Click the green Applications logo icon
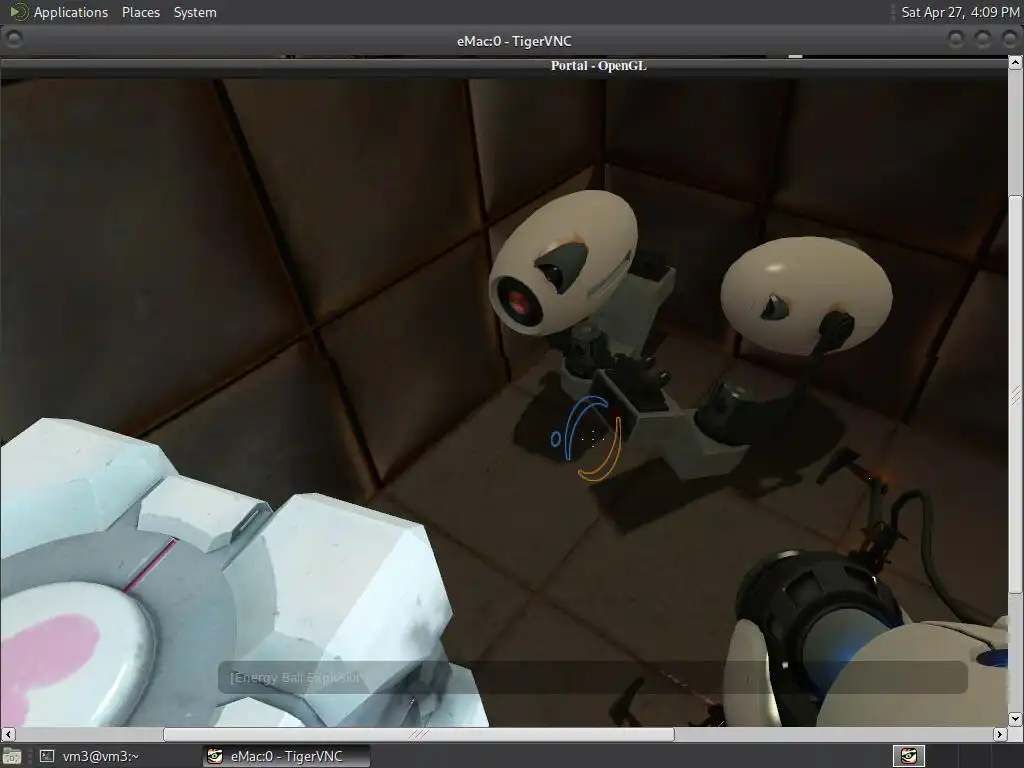Viewport: 1024px width, 768px height. point(18,12)
